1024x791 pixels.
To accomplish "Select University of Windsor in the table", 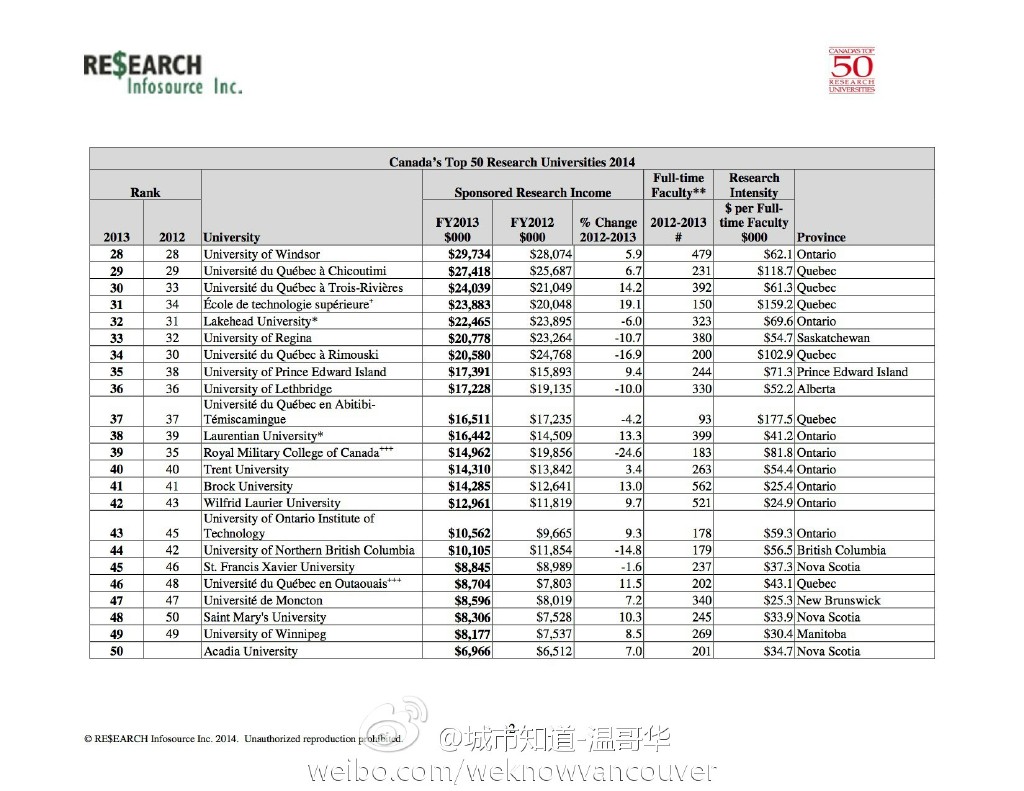I will [x=262, y=254].
